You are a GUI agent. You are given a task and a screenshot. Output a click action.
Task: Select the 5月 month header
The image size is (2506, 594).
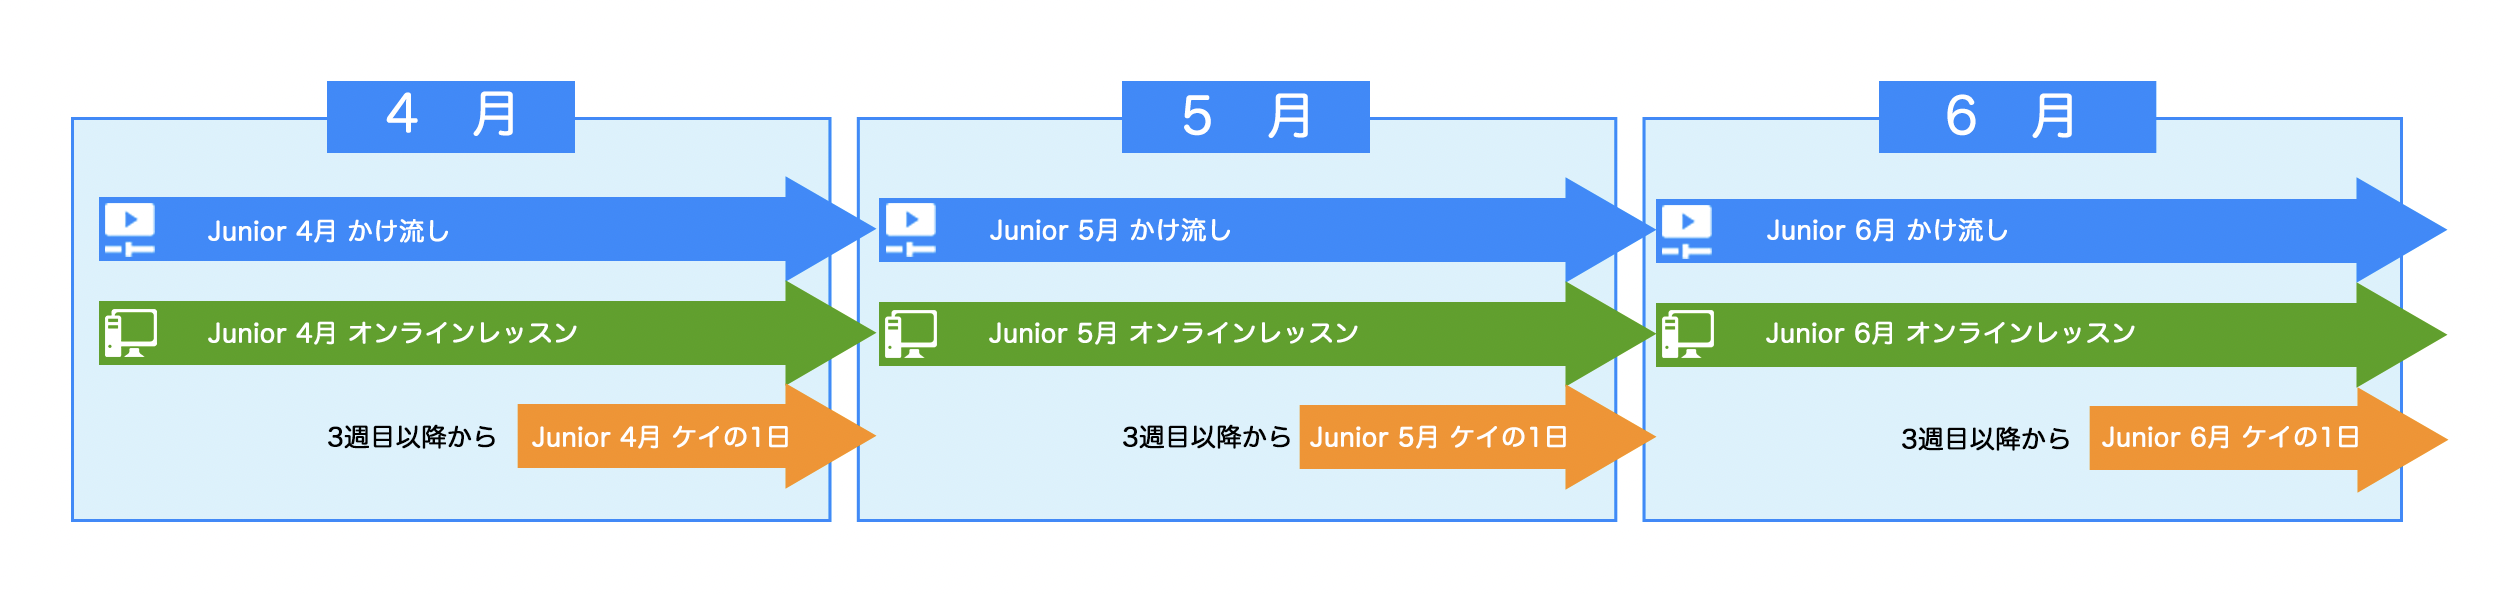point(1245,116)
